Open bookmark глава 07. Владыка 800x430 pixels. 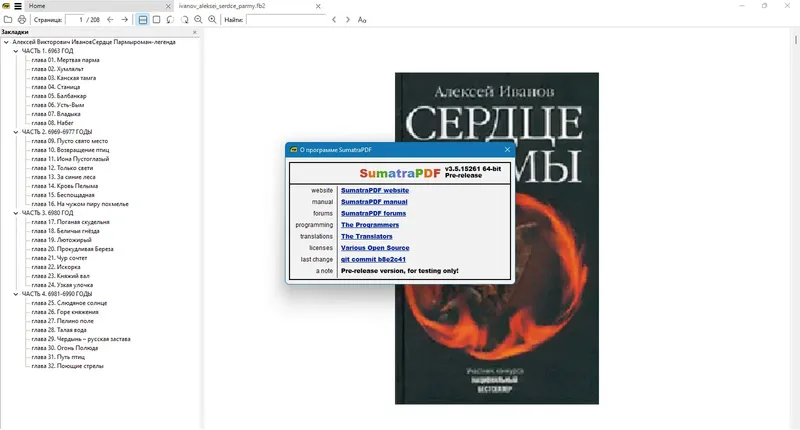click(x=56, y=114)
